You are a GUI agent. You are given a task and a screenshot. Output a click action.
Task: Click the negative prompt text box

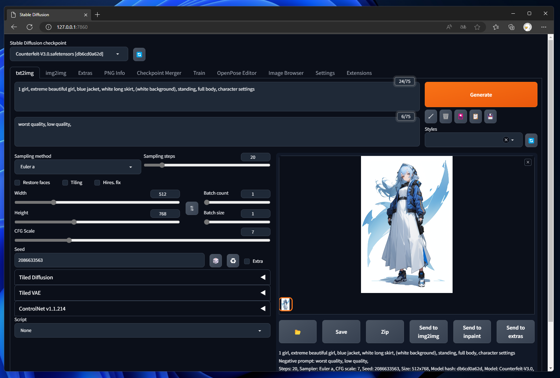point(217,132)
